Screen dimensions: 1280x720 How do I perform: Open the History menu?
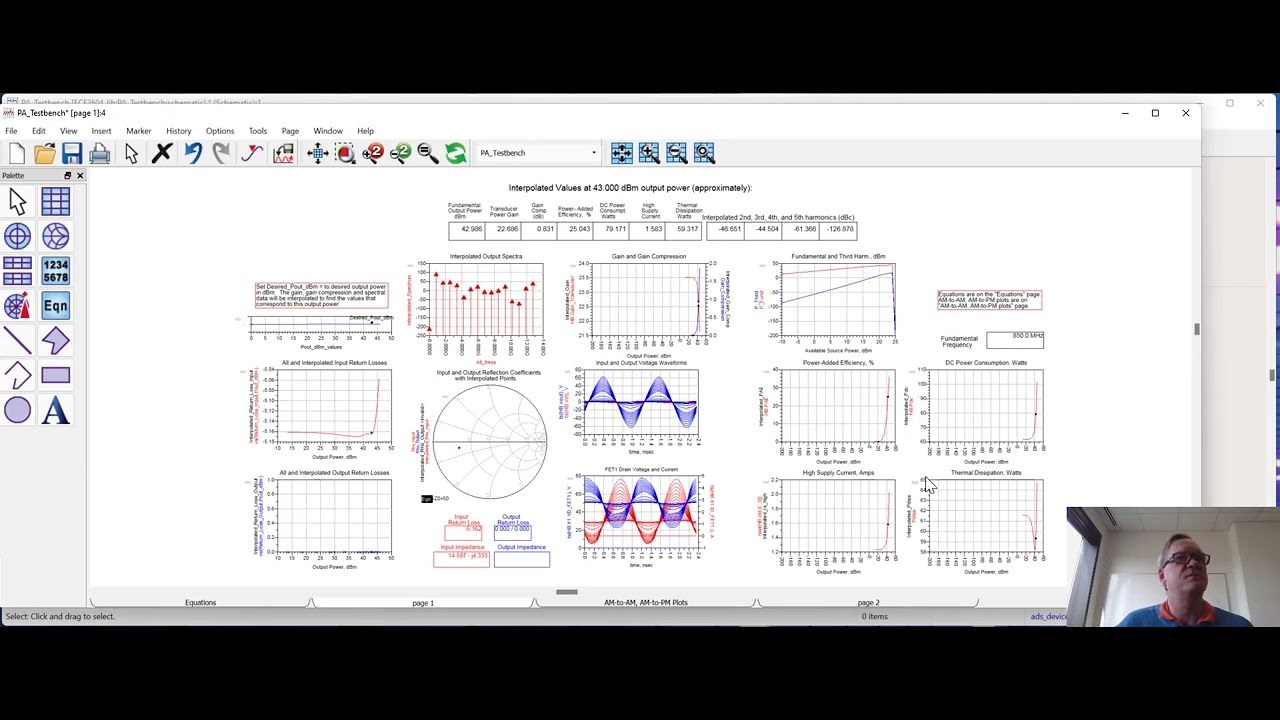point(179,131)
